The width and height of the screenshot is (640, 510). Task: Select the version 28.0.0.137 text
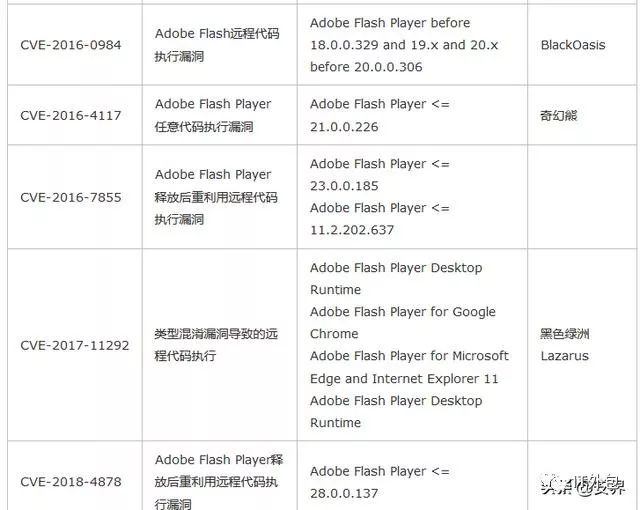[344, 493]
